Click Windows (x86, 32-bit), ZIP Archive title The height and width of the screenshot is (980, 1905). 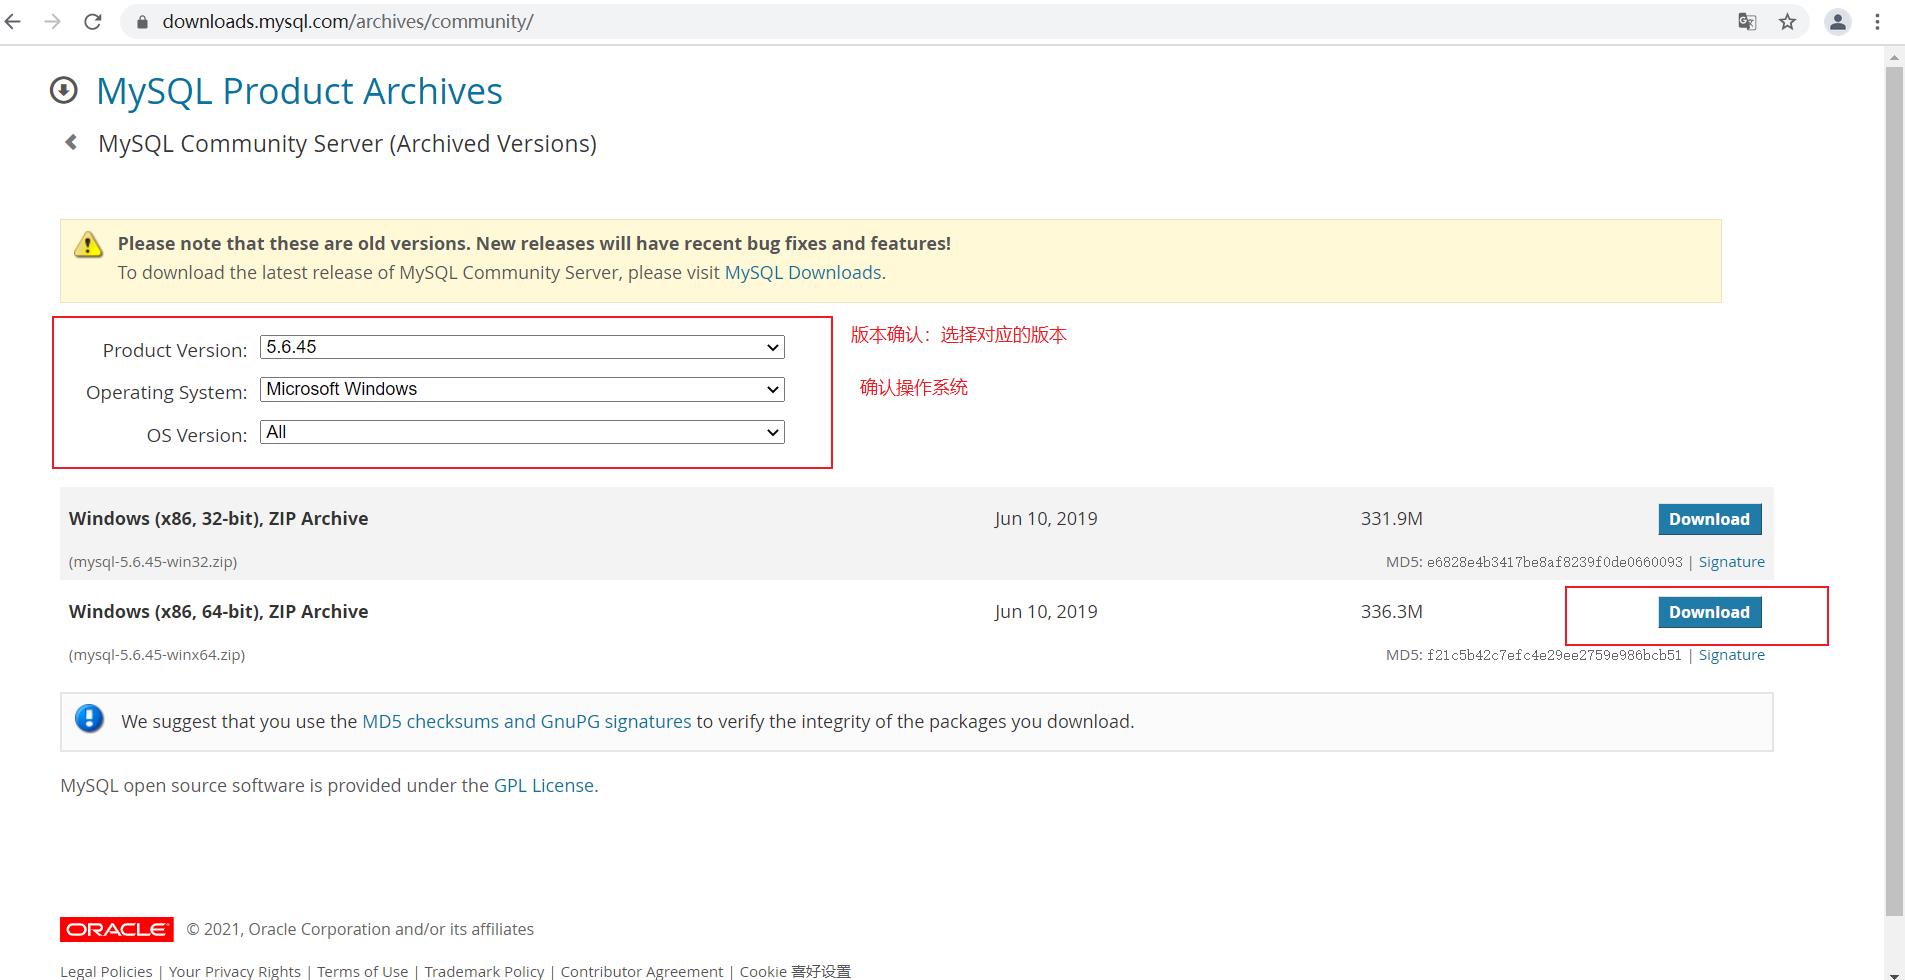[218, 519]
